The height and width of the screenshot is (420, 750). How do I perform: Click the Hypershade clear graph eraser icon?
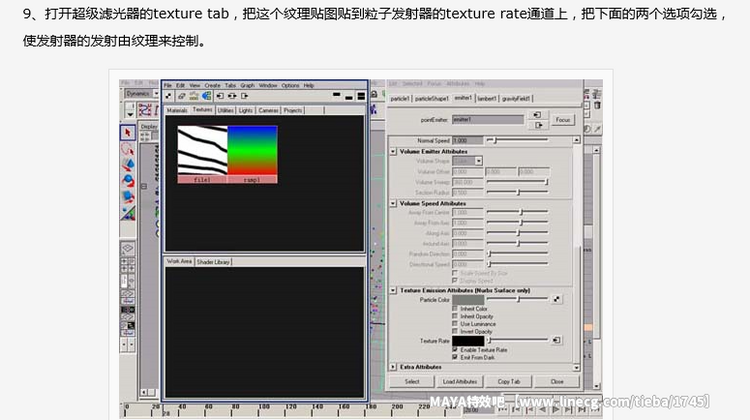pyautogui.click(x=182, y=96)
